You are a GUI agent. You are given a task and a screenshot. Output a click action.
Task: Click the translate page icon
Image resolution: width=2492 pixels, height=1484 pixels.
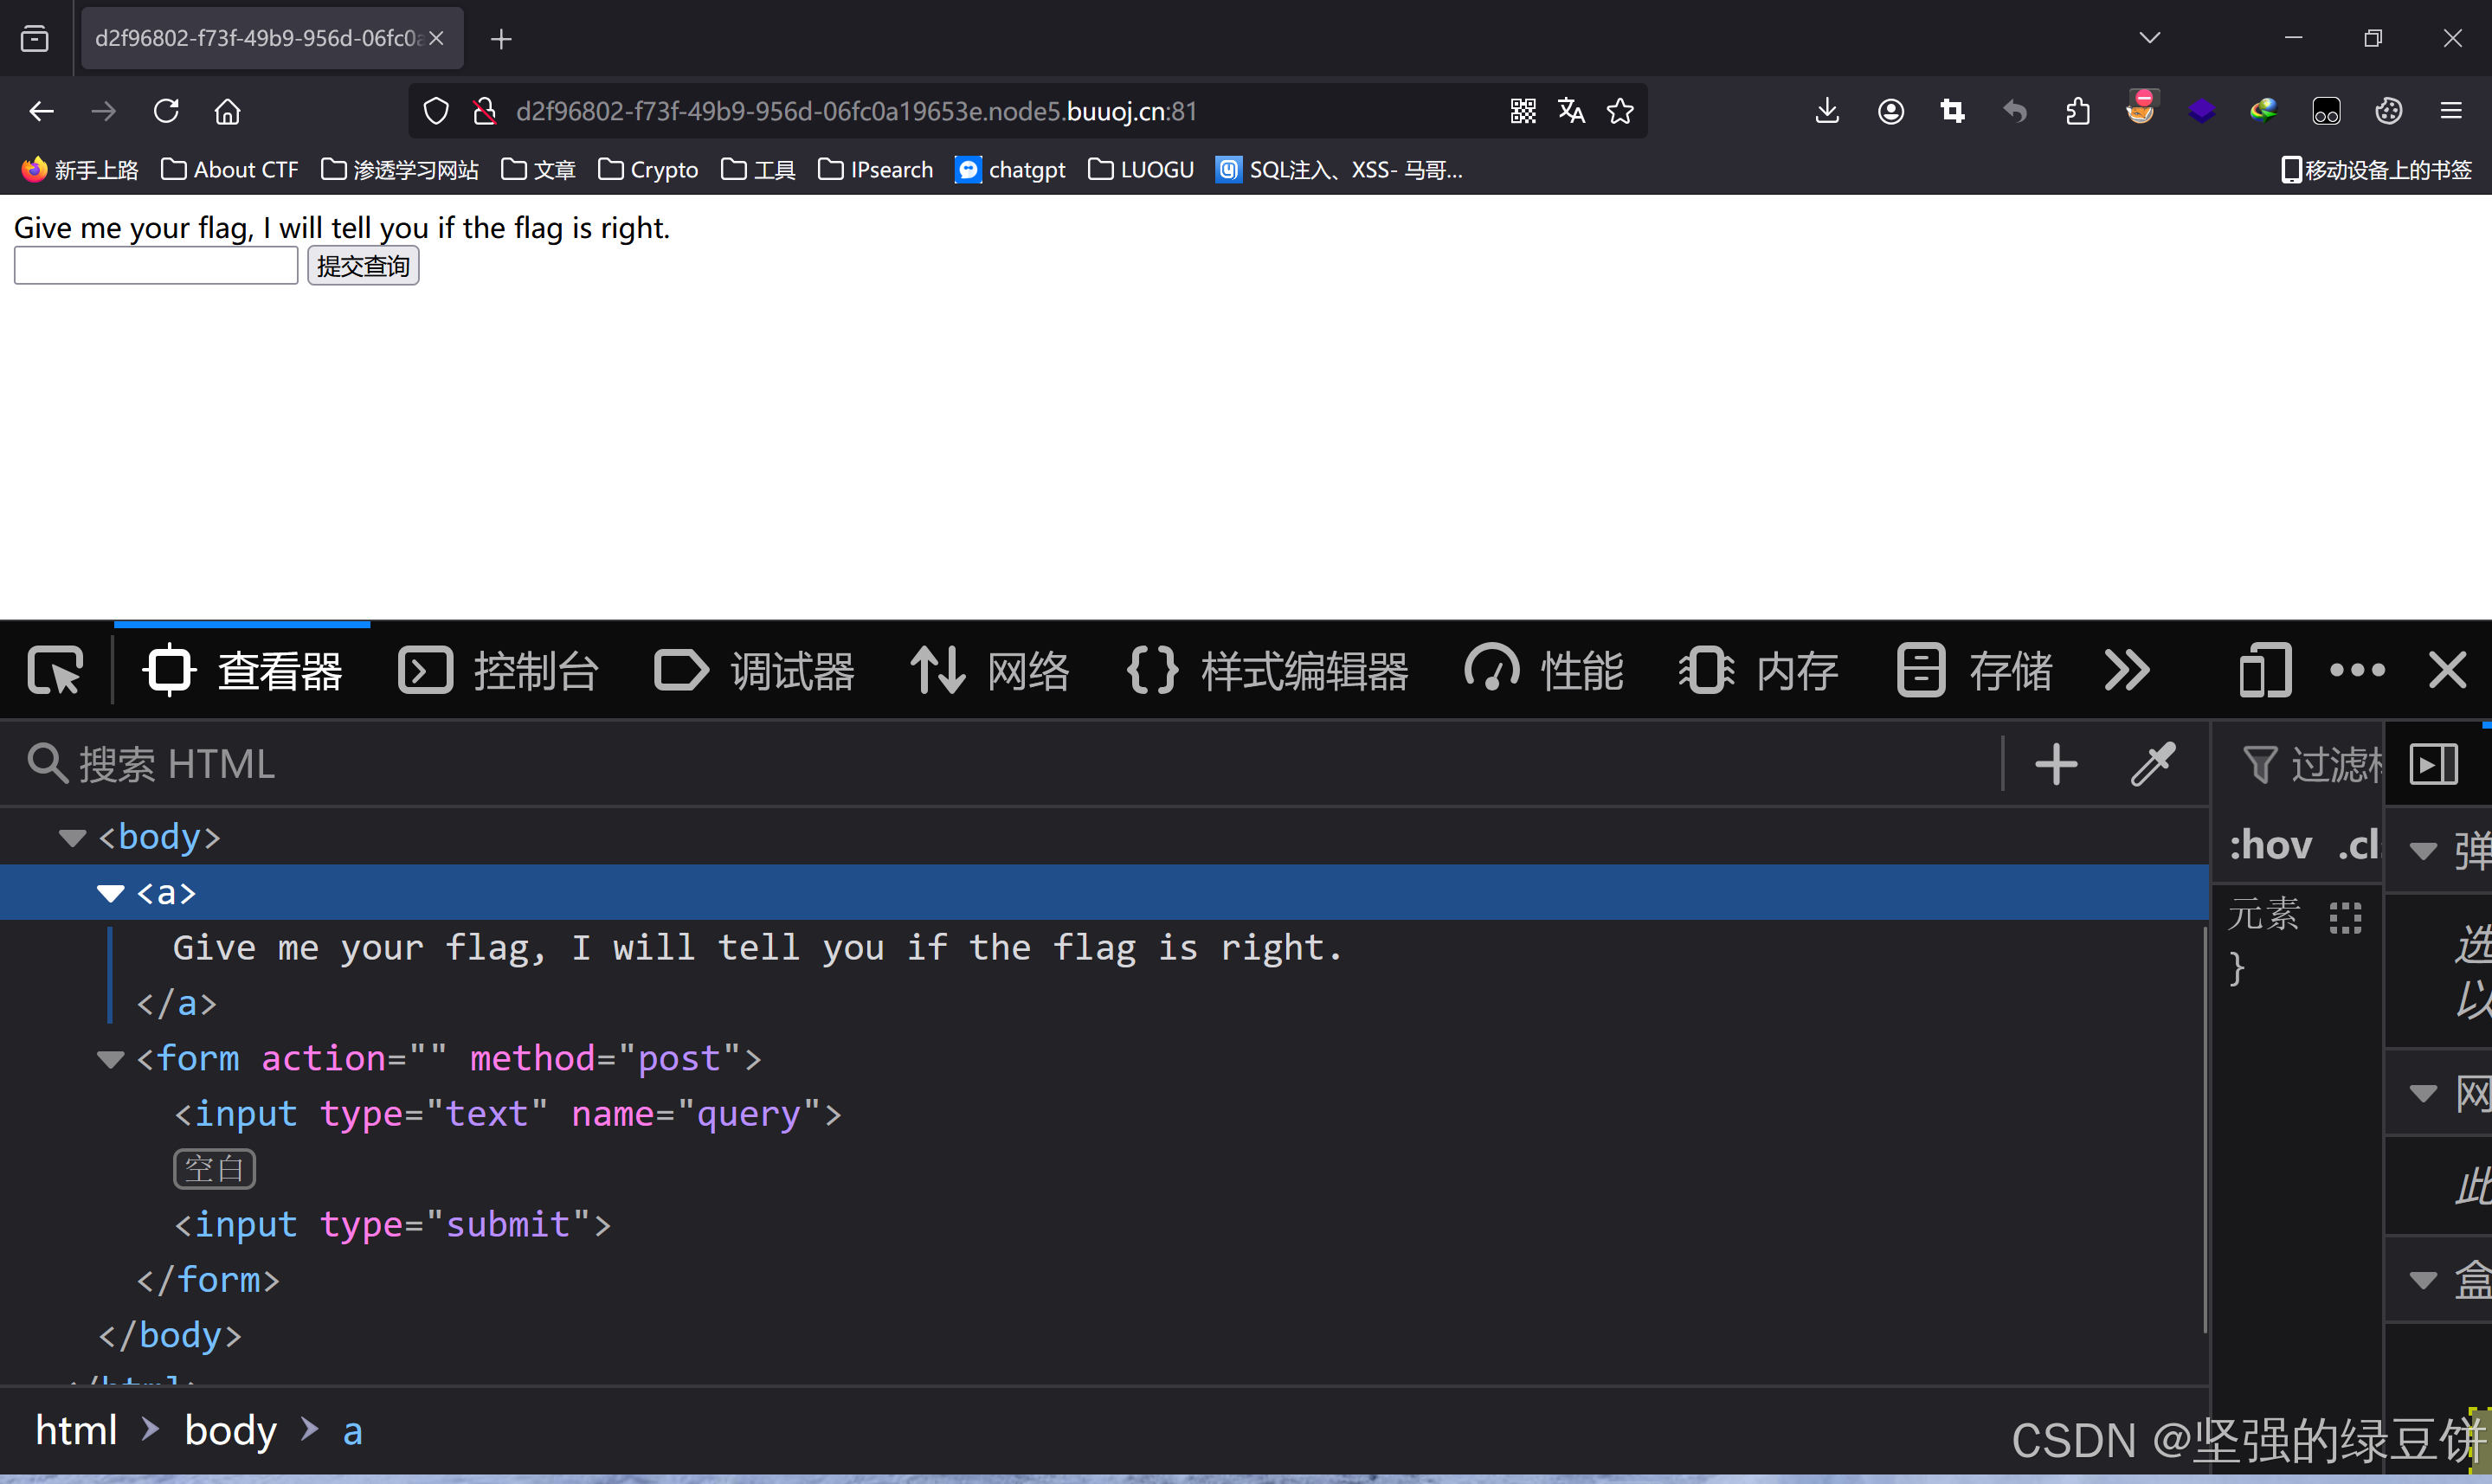pos(1571,111)
